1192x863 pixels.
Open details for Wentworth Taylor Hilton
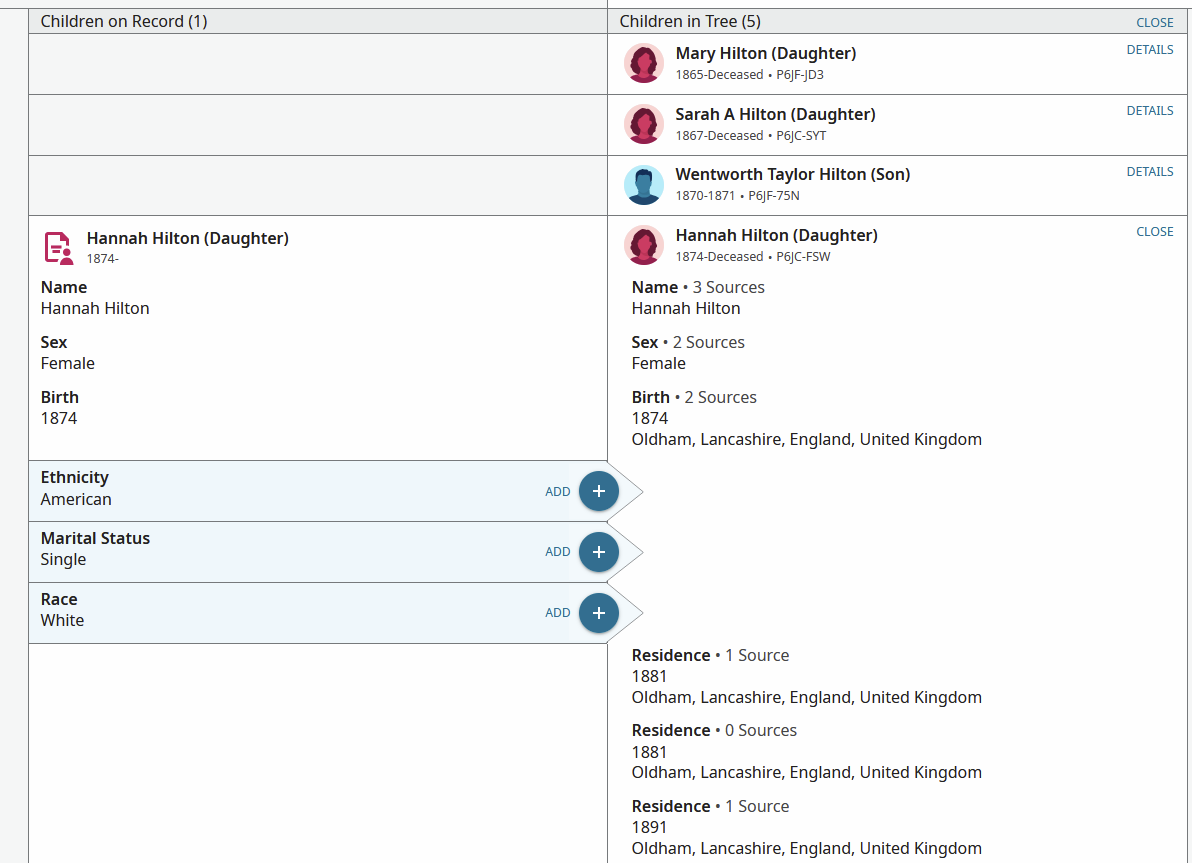(1149, 172)
